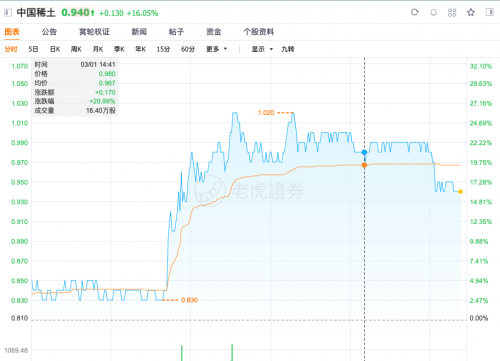Screen dimensions: 500x361
Task: Open the 窝轮权证 tab
Action: 94,32
